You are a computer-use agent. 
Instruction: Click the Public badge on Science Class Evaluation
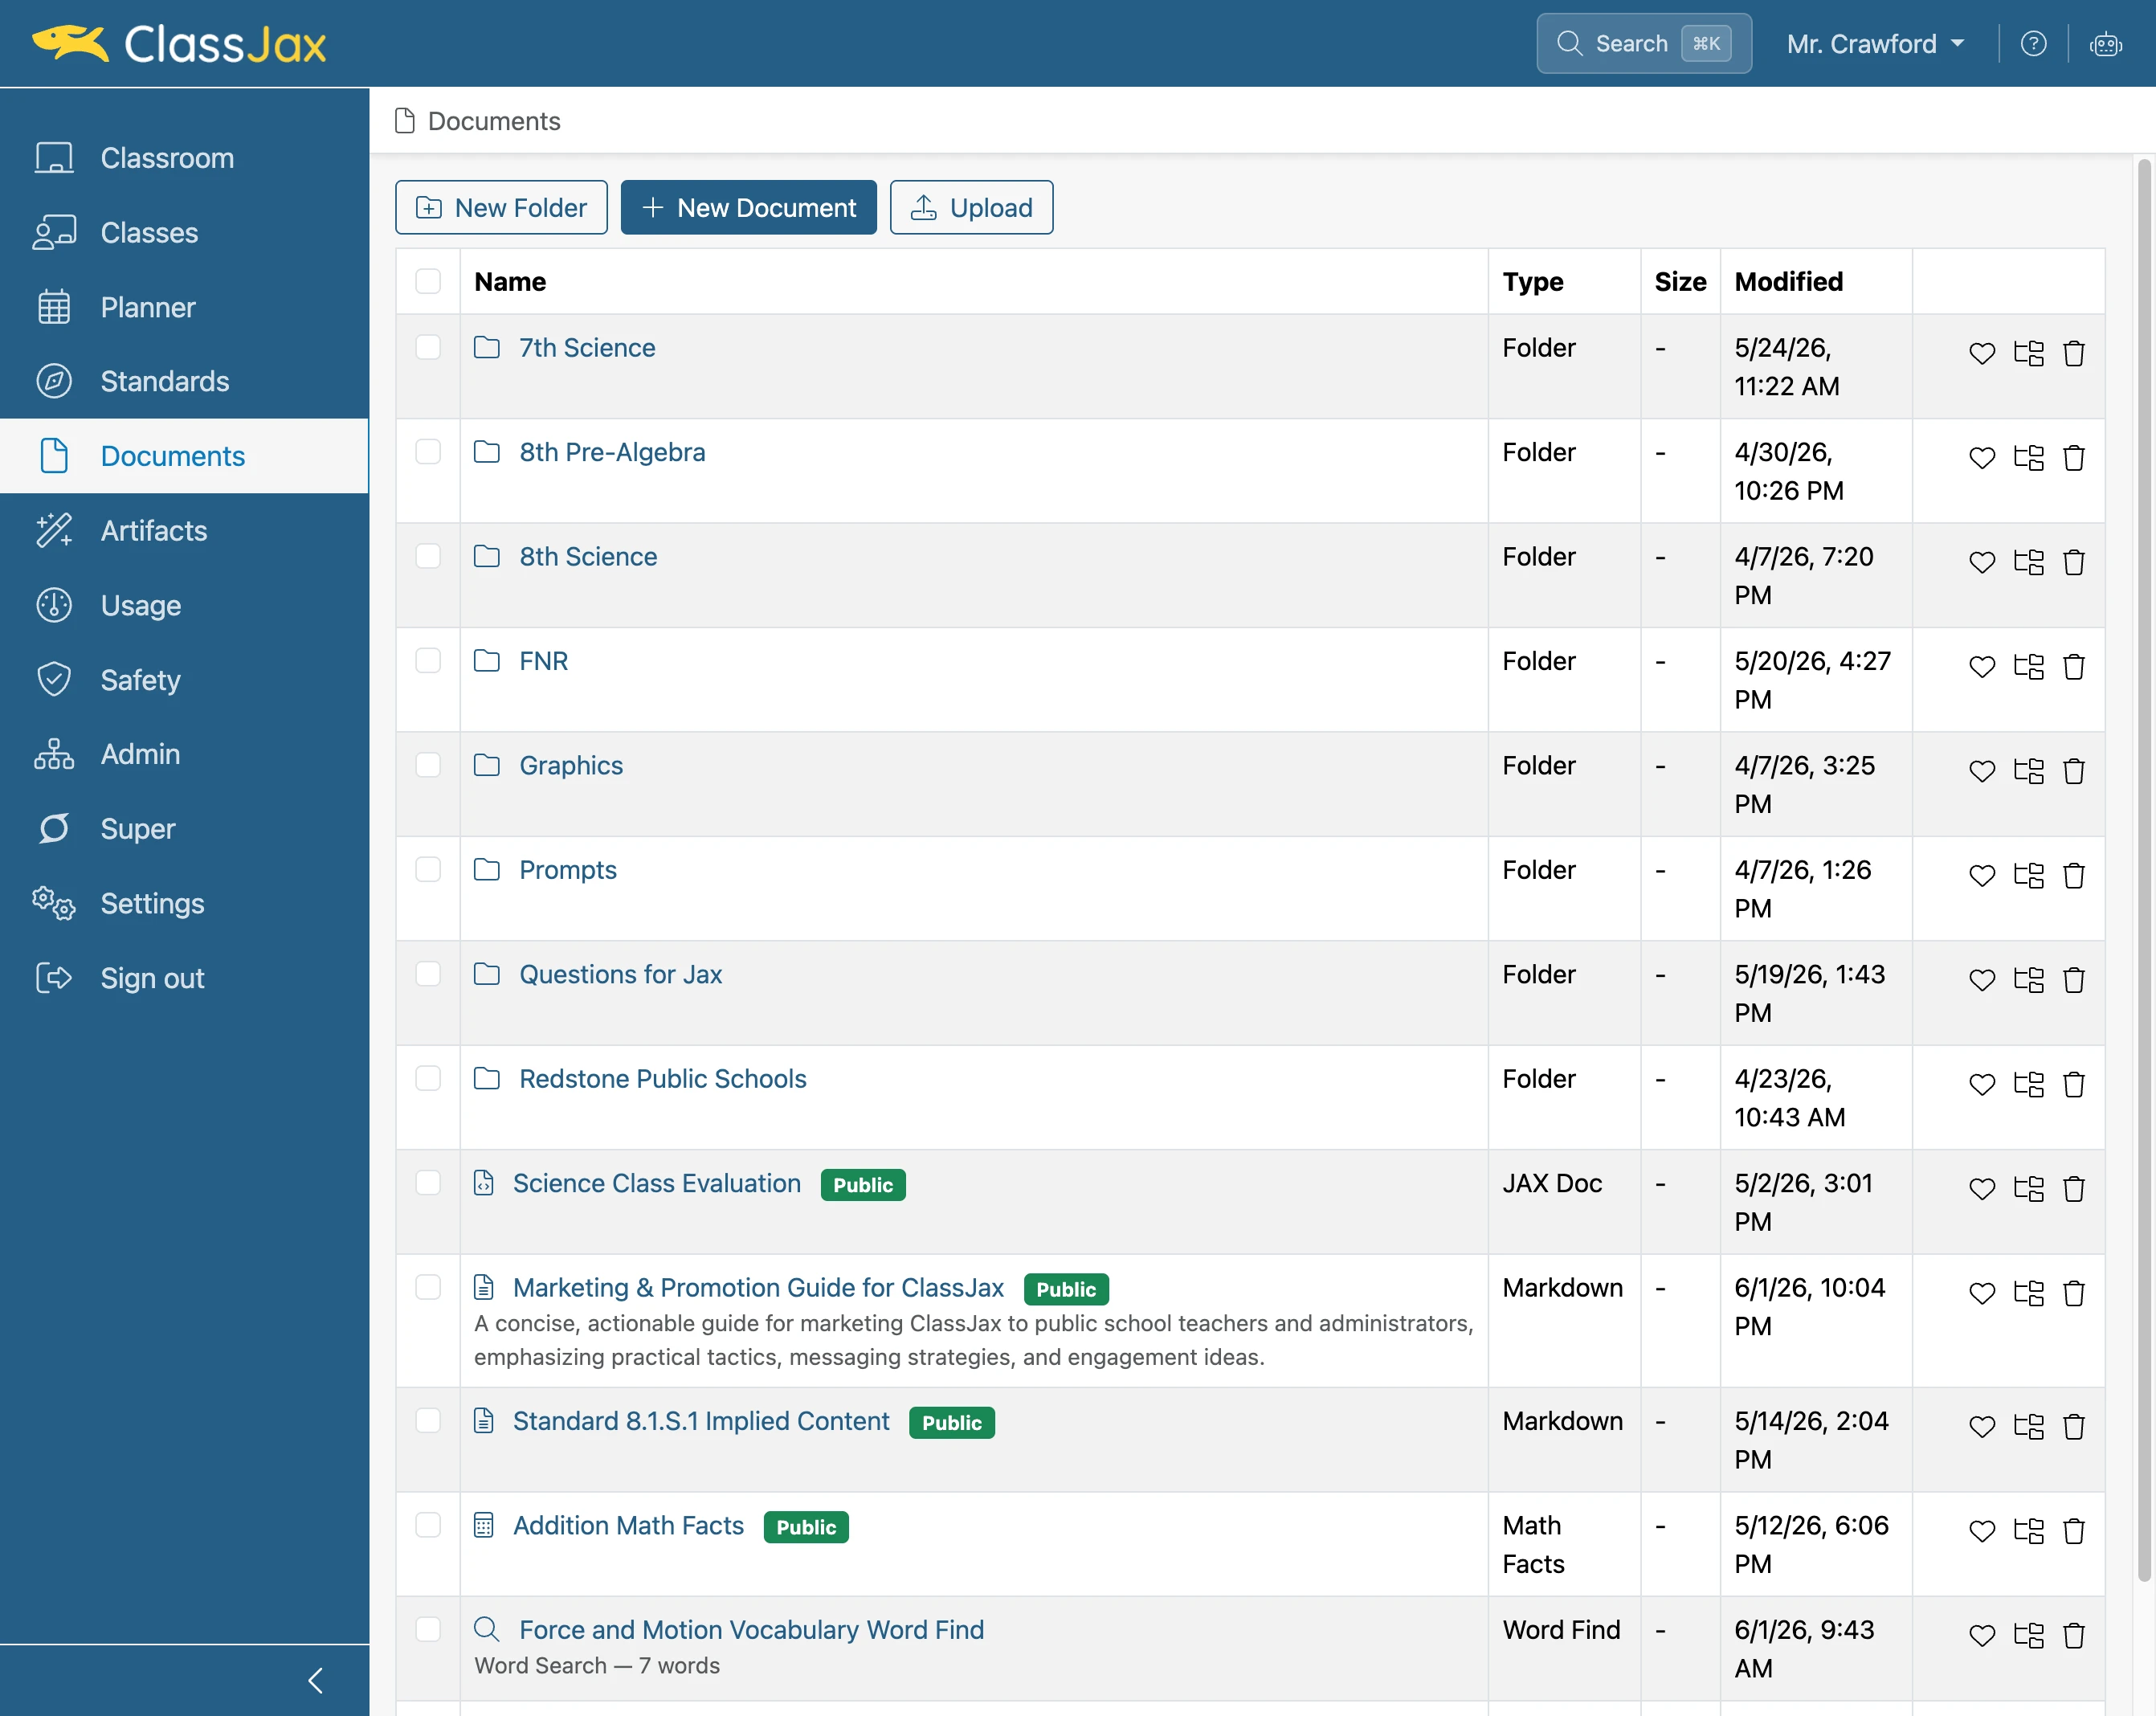point(863,1185)
